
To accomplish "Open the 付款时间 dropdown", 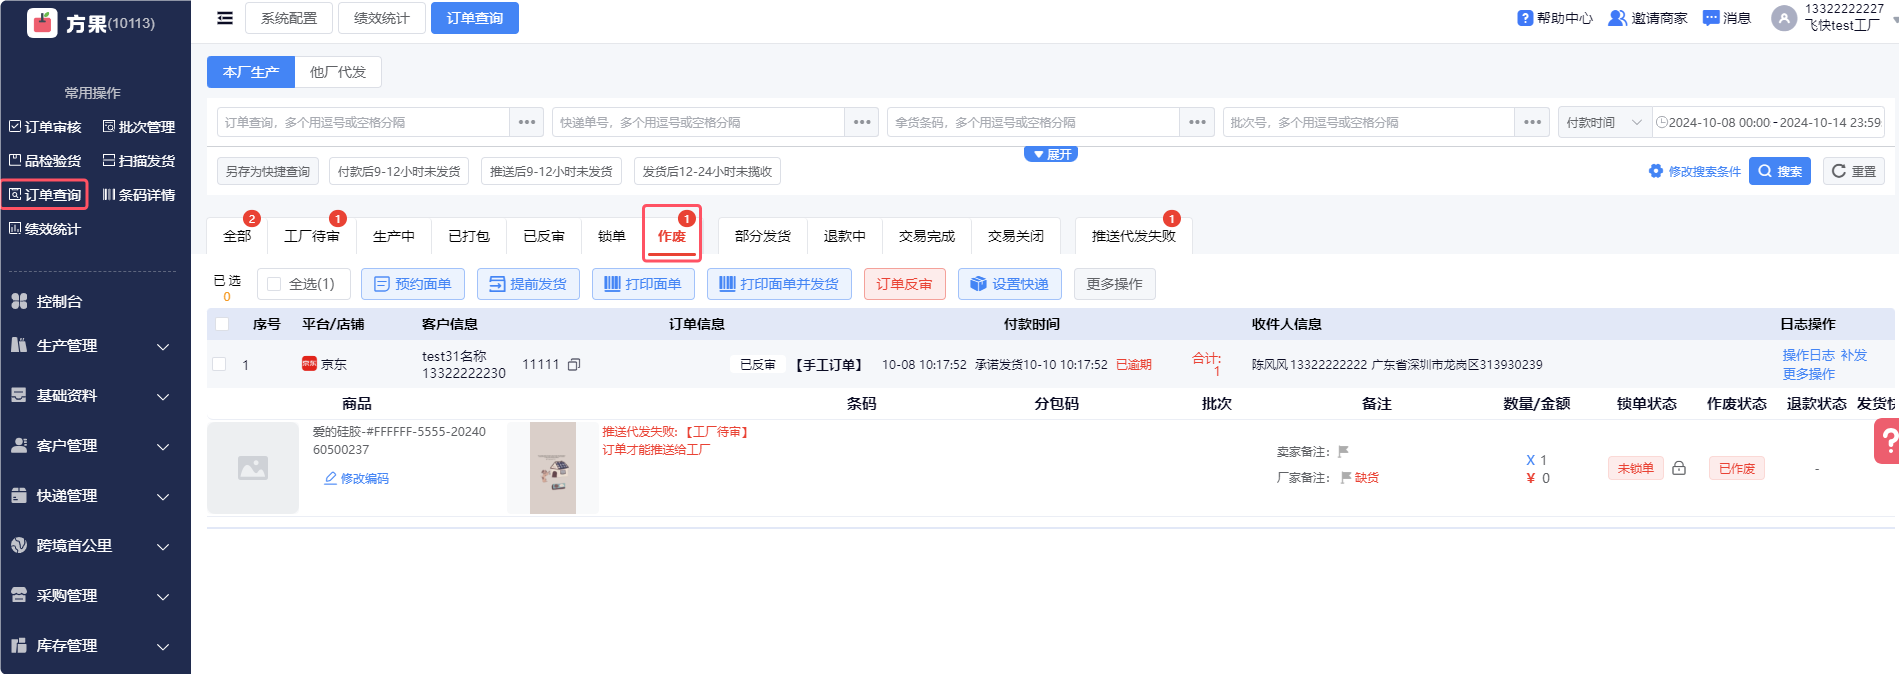I will 1604,122.
